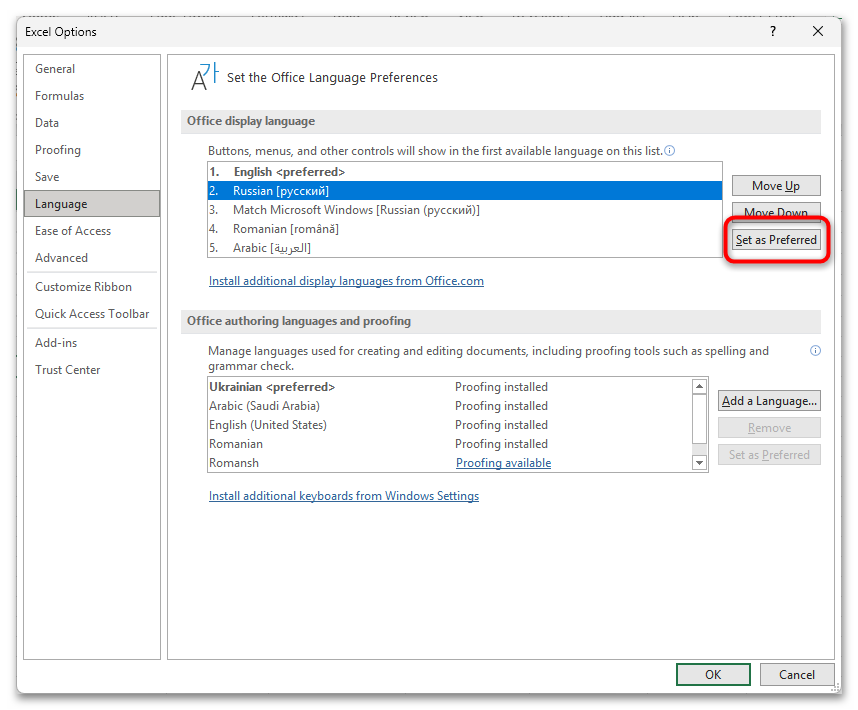Image resolution: width=858 pixels, height=710 pixels.
Task: Select Romansh authoring language row
Action: [x=450, y=463]
